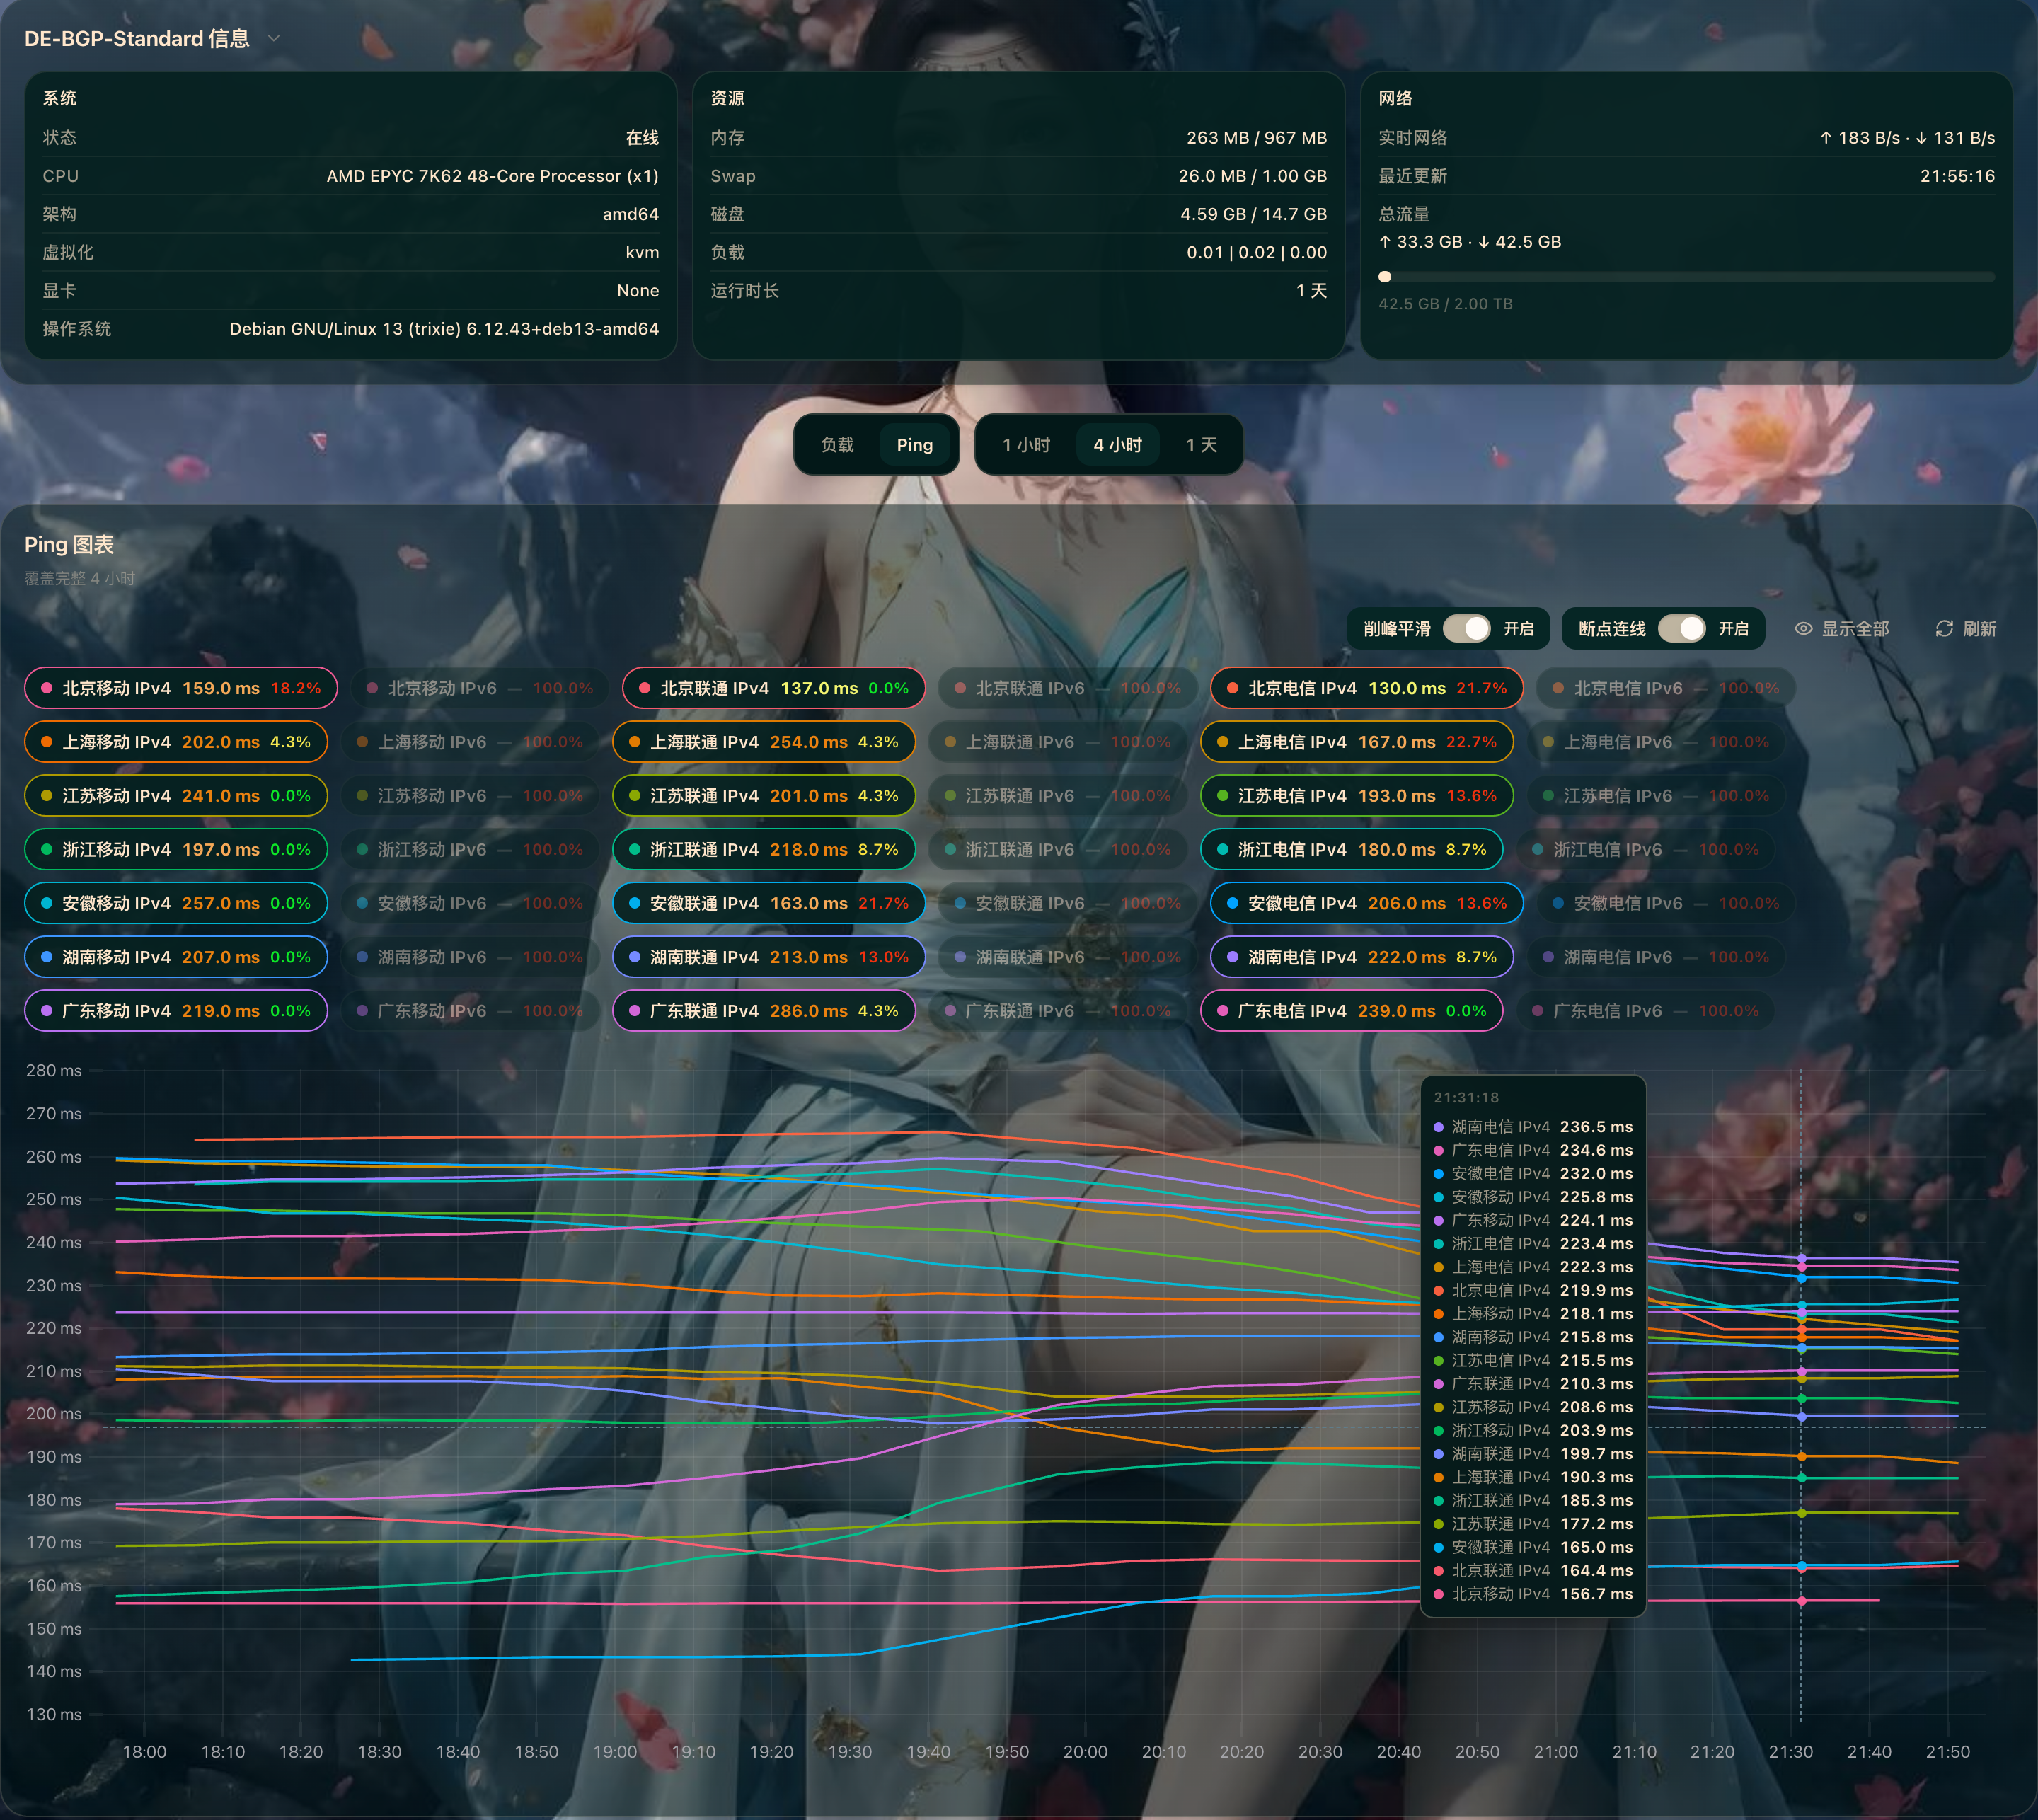The width and height of the screenshot is (2038, 1820).
Task: Choose the 1 天 time range
Action: 1201,445
